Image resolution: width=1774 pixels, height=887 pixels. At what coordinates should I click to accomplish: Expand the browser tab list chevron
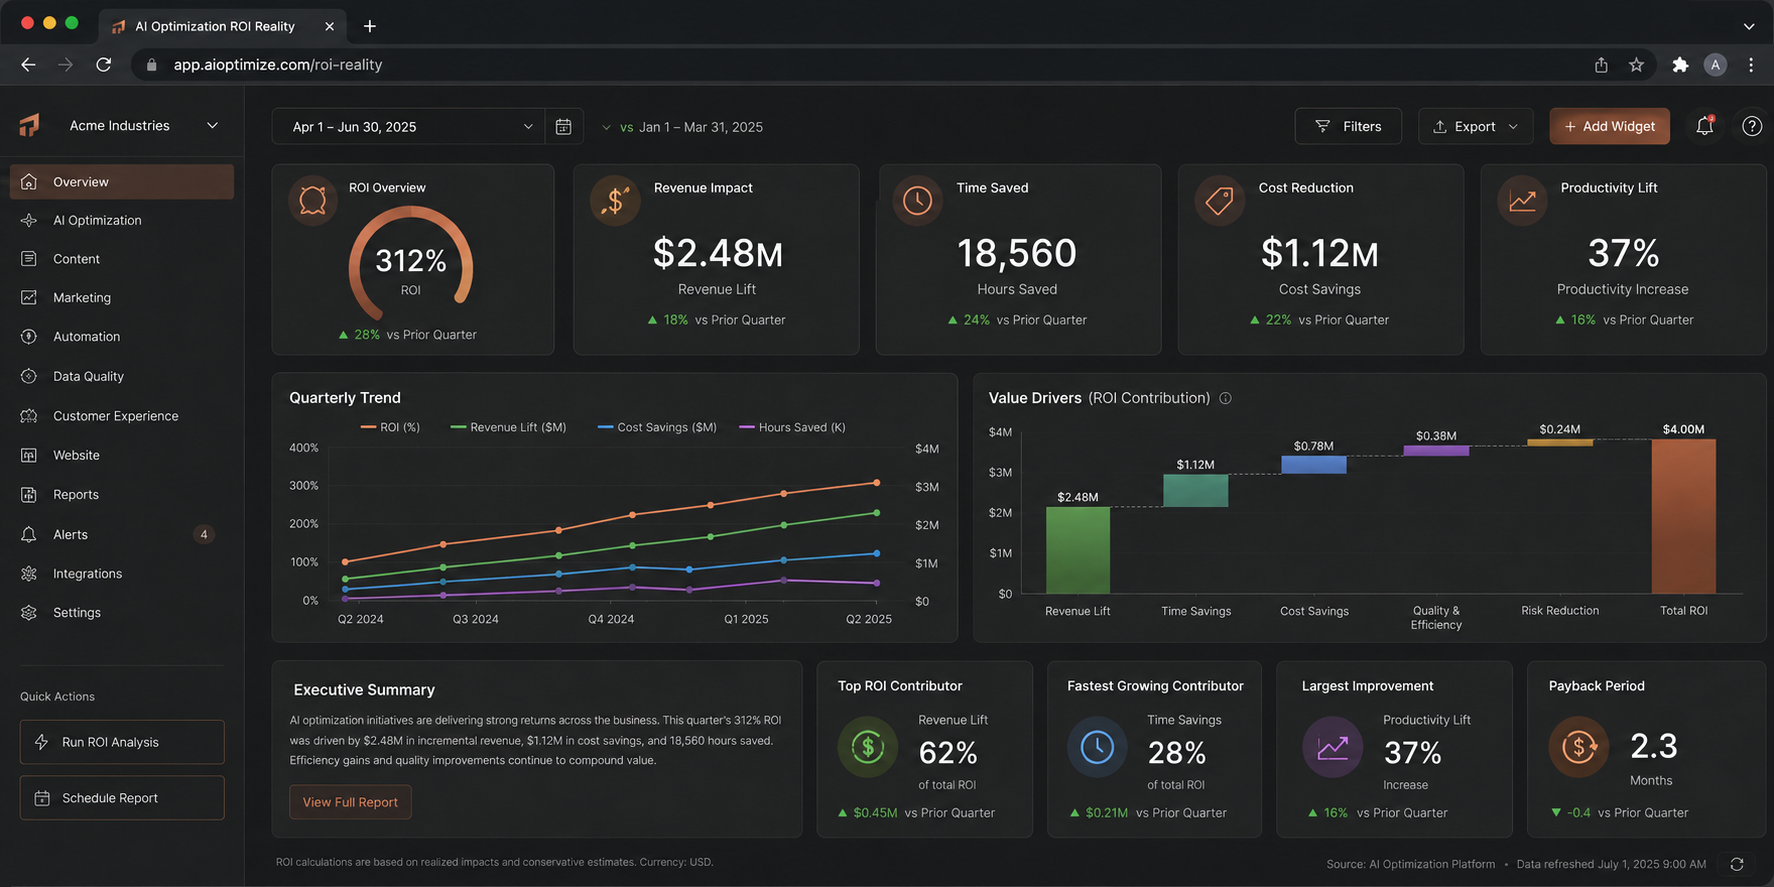(x=1749, y=27)
